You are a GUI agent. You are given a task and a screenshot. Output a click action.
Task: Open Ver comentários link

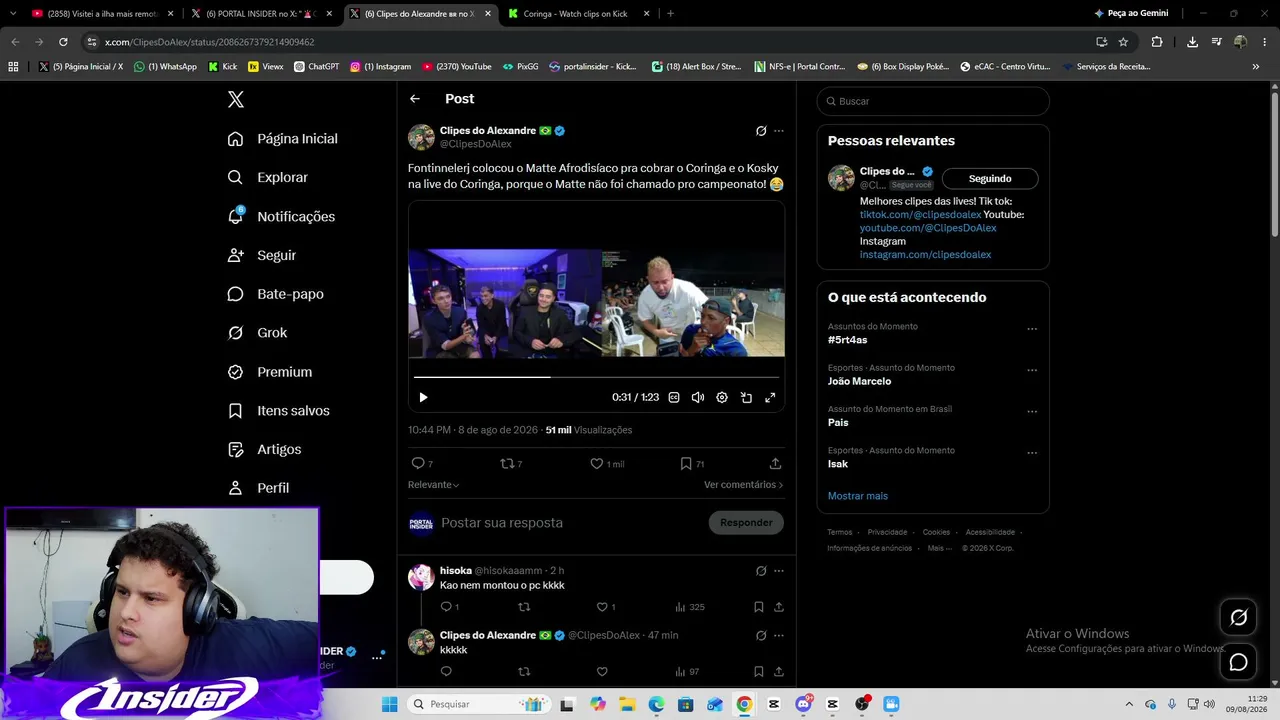744,485
